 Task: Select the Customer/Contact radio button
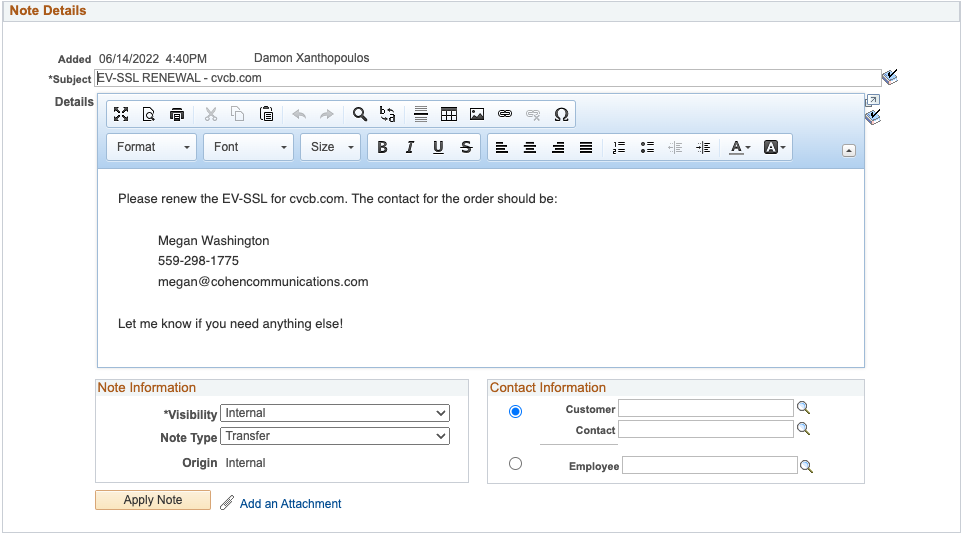coord(515,411)
